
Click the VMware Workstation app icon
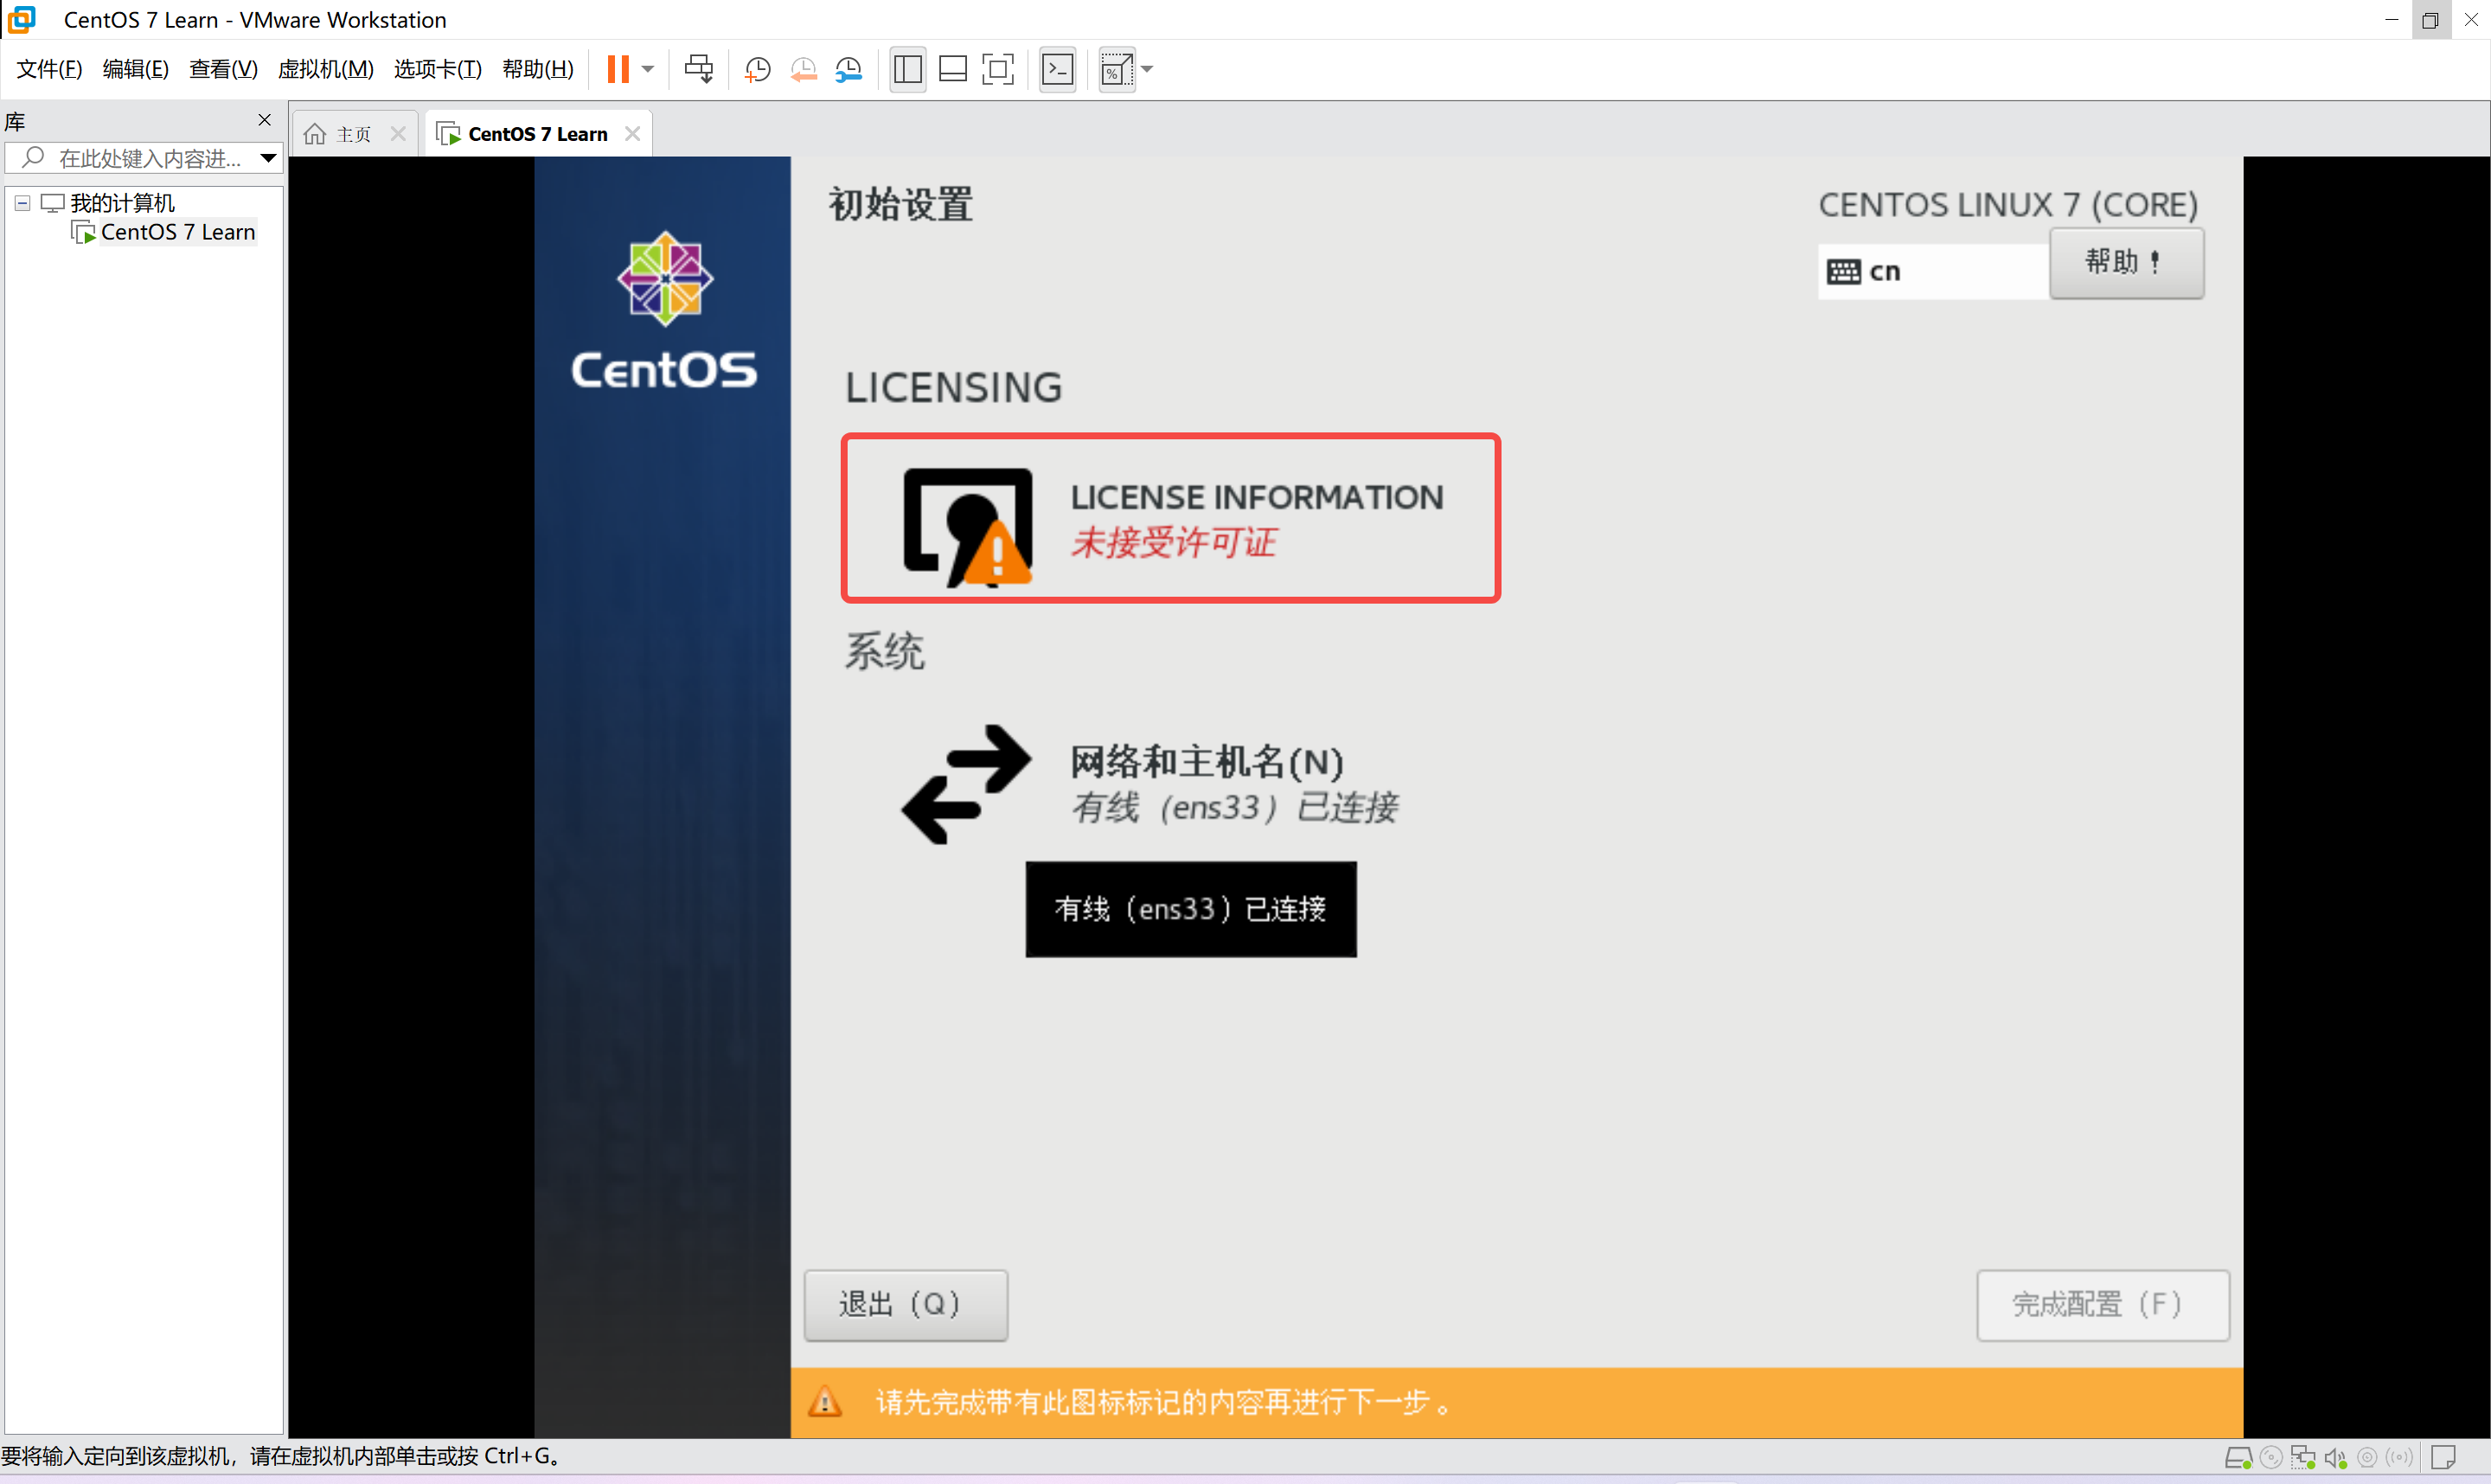pos(21,19)
